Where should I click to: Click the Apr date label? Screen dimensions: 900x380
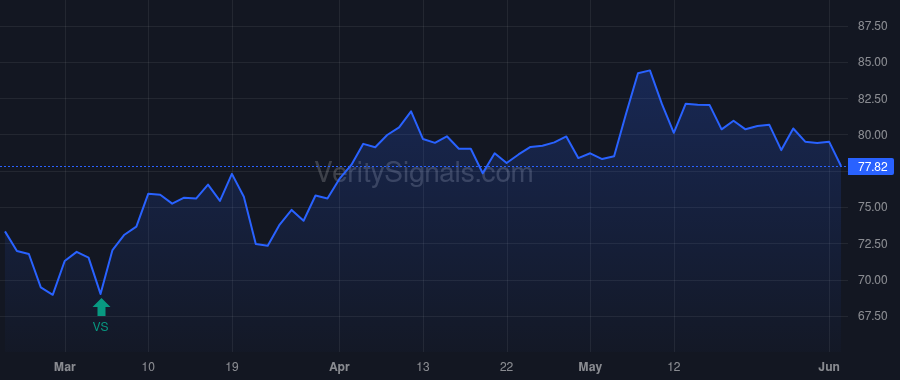339,367
